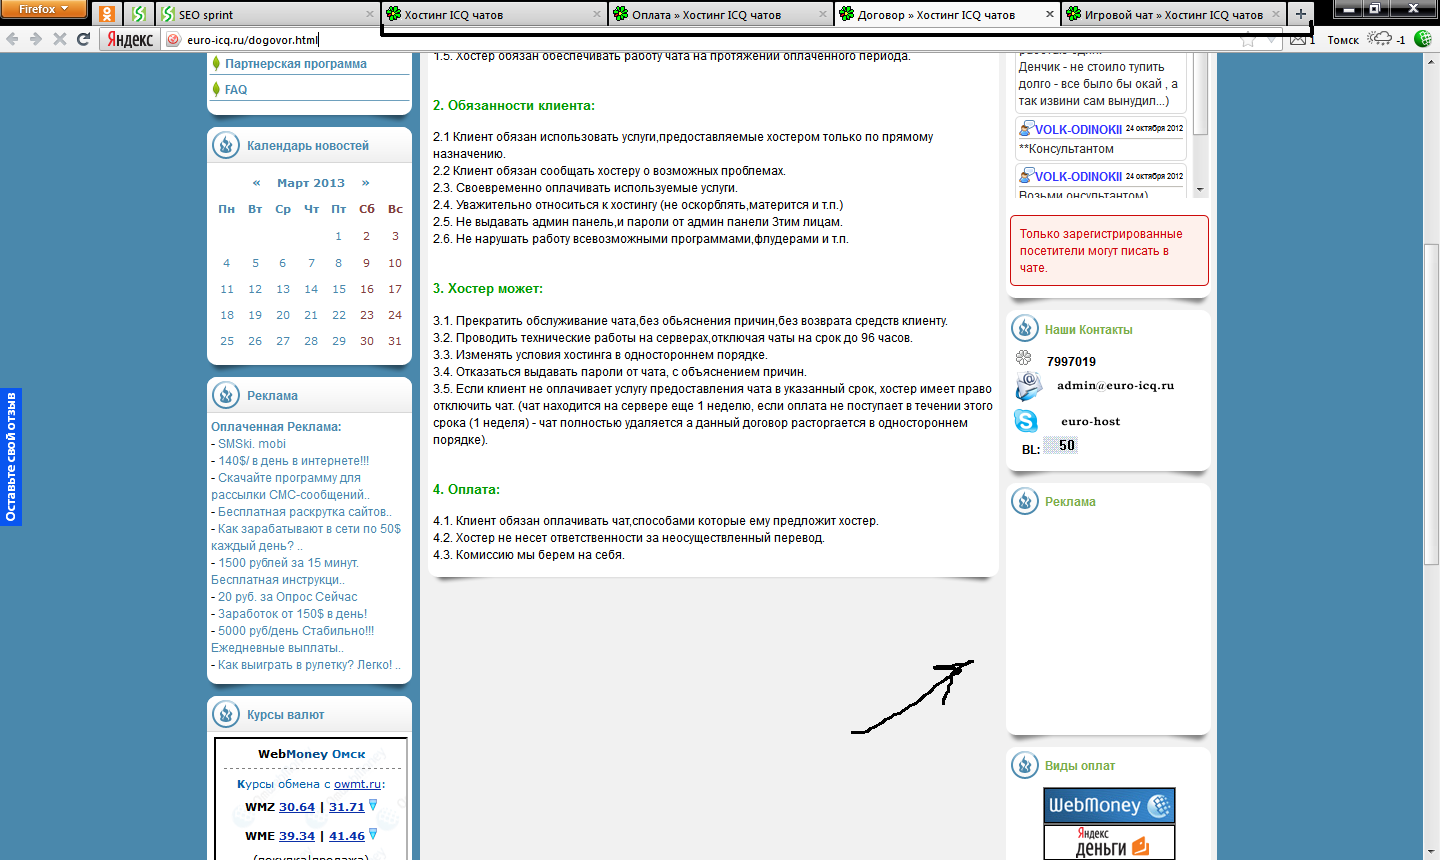Image resolution: width=1440 pixels, height=860 pixels.
Task: Click the Яндекс logo button
Action: click(130, 39)
